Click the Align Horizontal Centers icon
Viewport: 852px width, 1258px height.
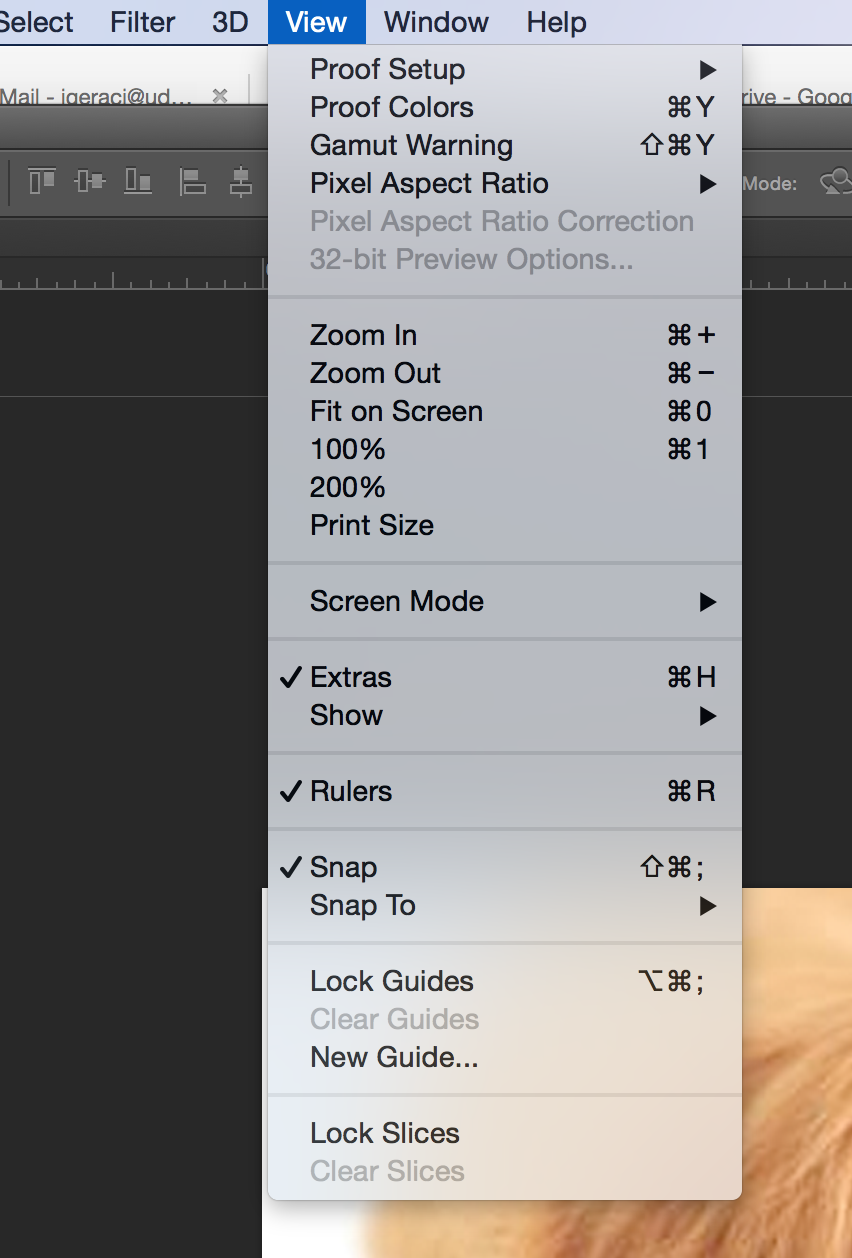240,181
